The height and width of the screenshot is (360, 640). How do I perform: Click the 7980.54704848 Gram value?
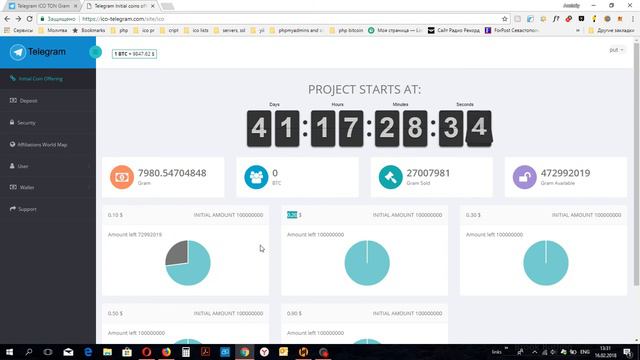point(172,173)
